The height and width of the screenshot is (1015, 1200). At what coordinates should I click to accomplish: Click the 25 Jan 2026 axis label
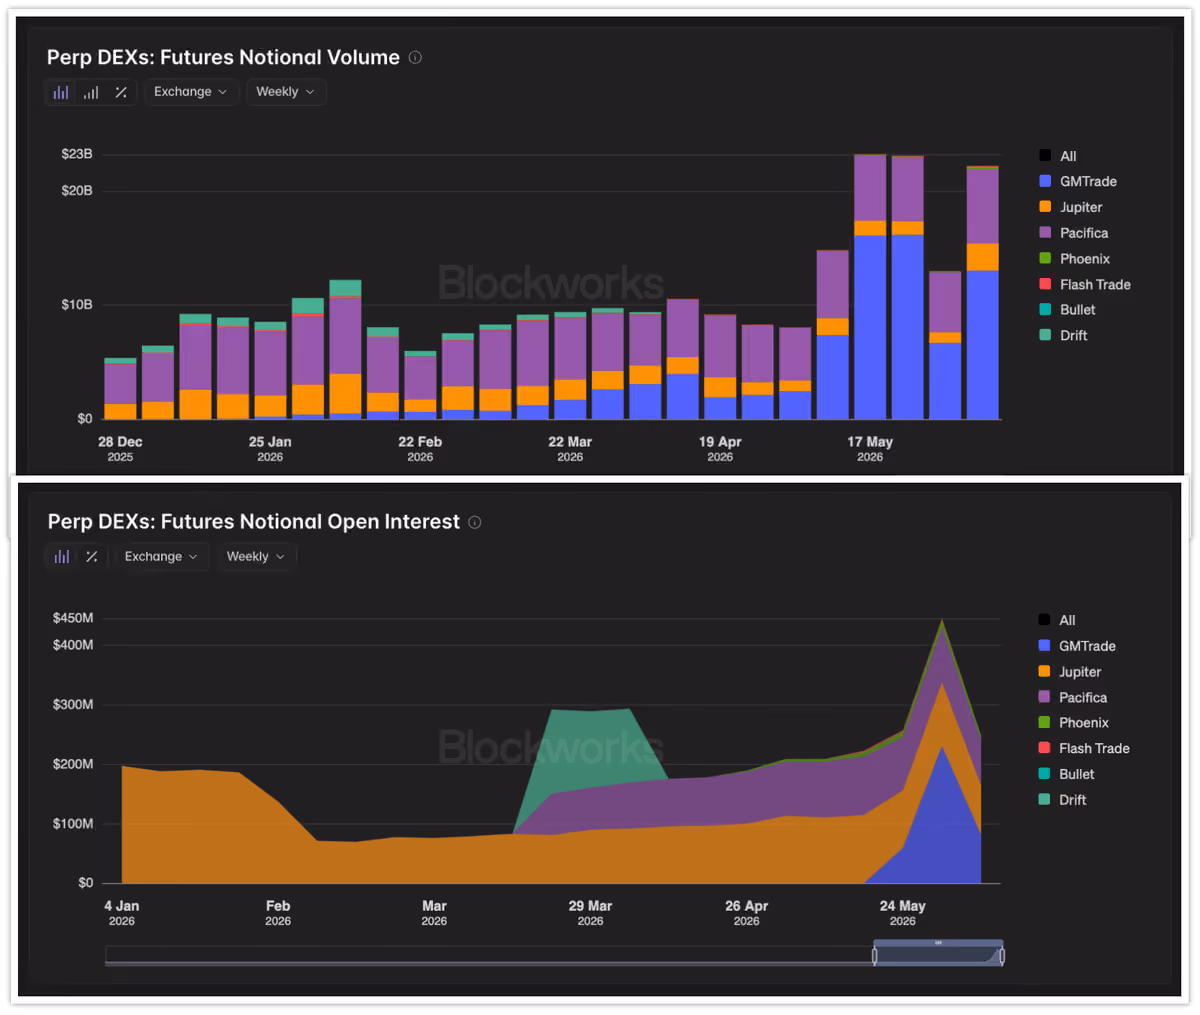point(270,449)
